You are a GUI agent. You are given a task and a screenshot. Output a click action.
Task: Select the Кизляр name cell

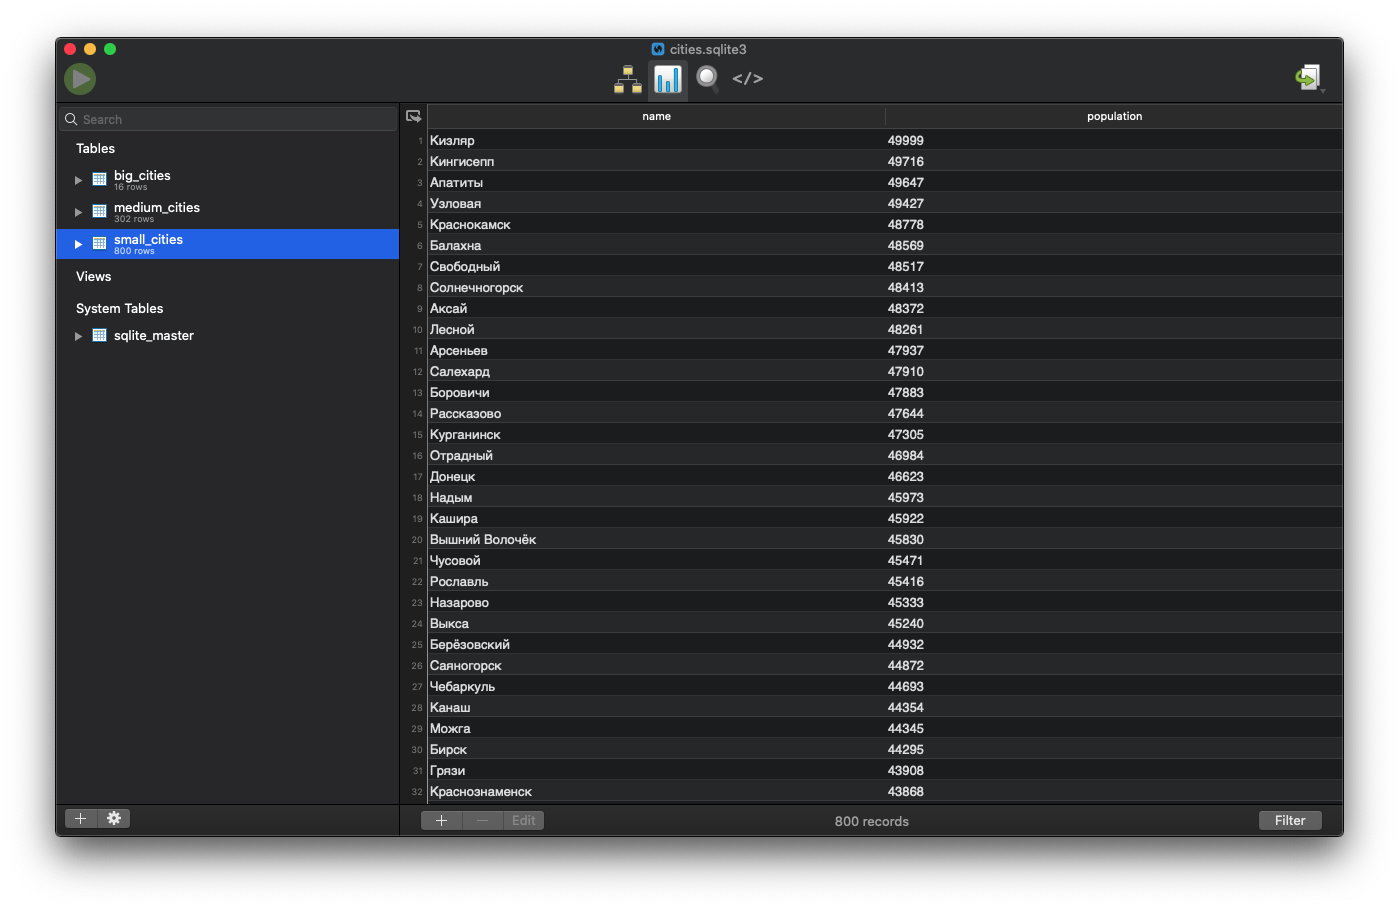point(656,140)
